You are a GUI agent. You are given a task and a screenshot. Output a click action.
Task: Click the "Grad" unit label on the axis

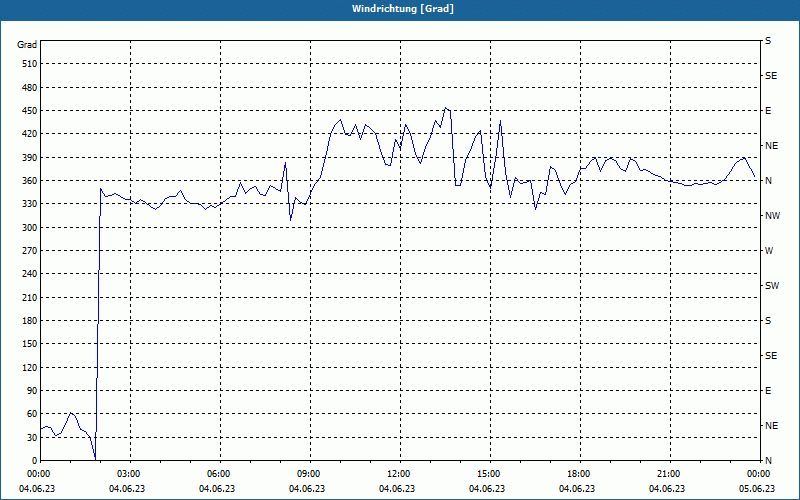27,45
